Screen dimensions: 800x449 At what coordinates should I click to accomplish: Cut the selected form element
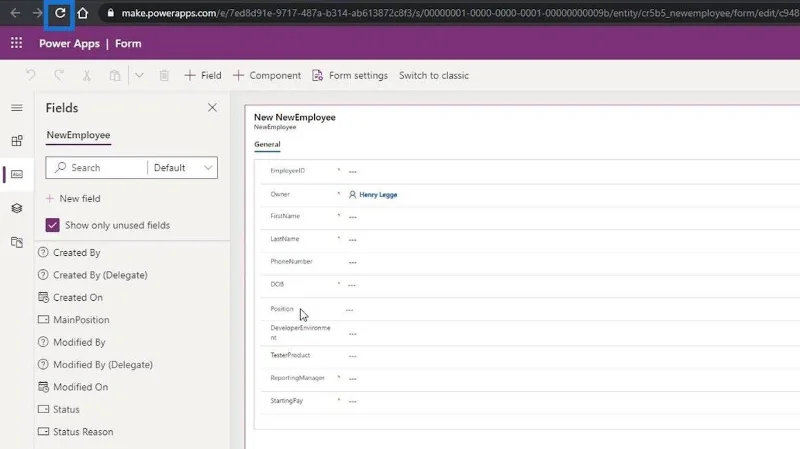point(87,76)
